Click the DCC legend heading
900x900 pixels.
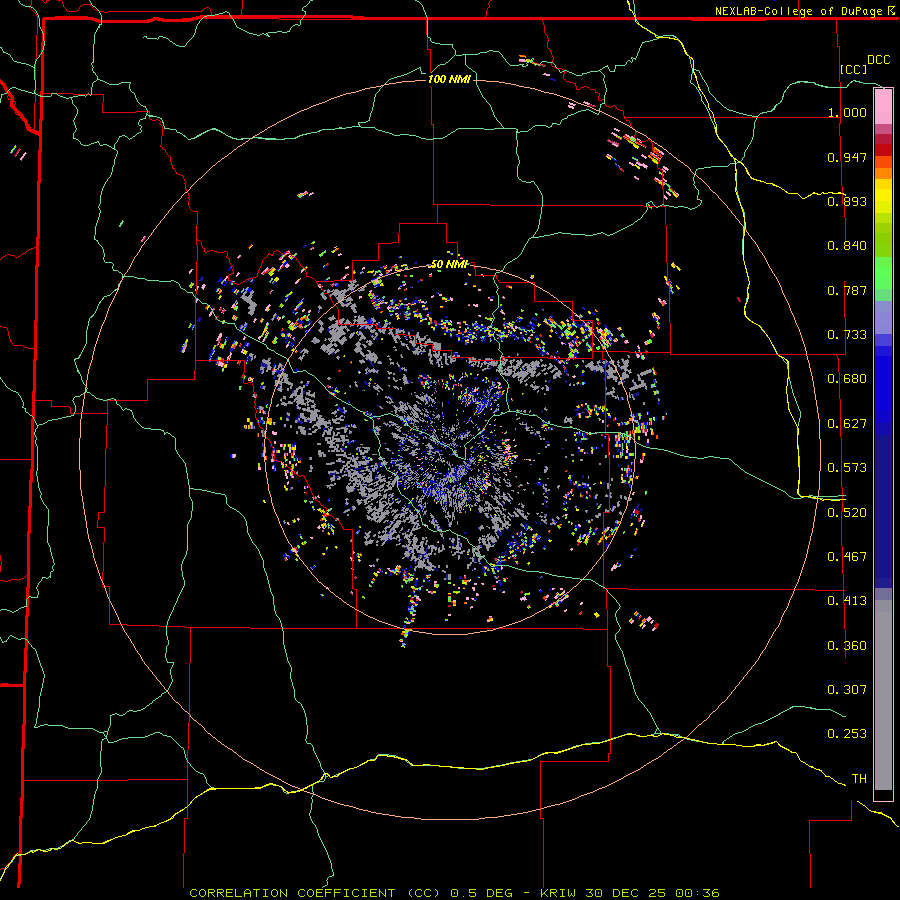(x=878, y=60)
